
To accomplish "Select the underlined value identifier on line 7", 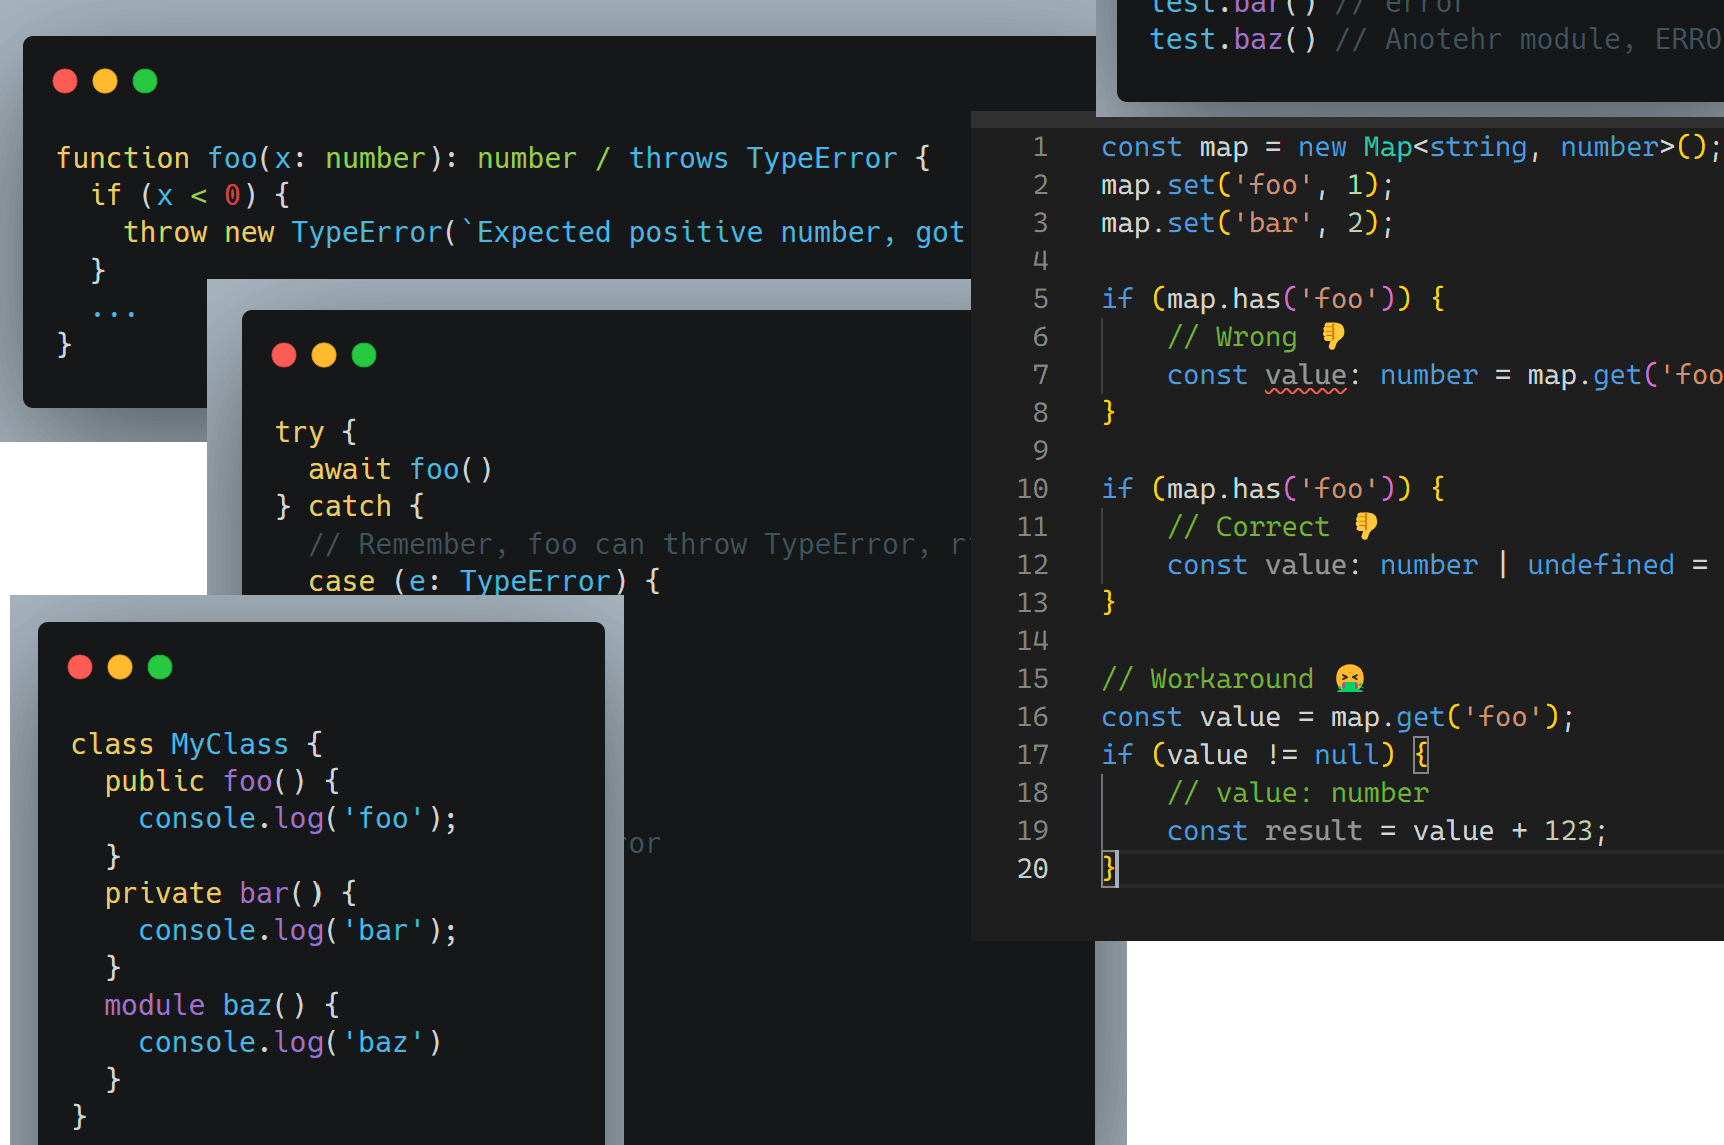I will (x=1306, y=375).
